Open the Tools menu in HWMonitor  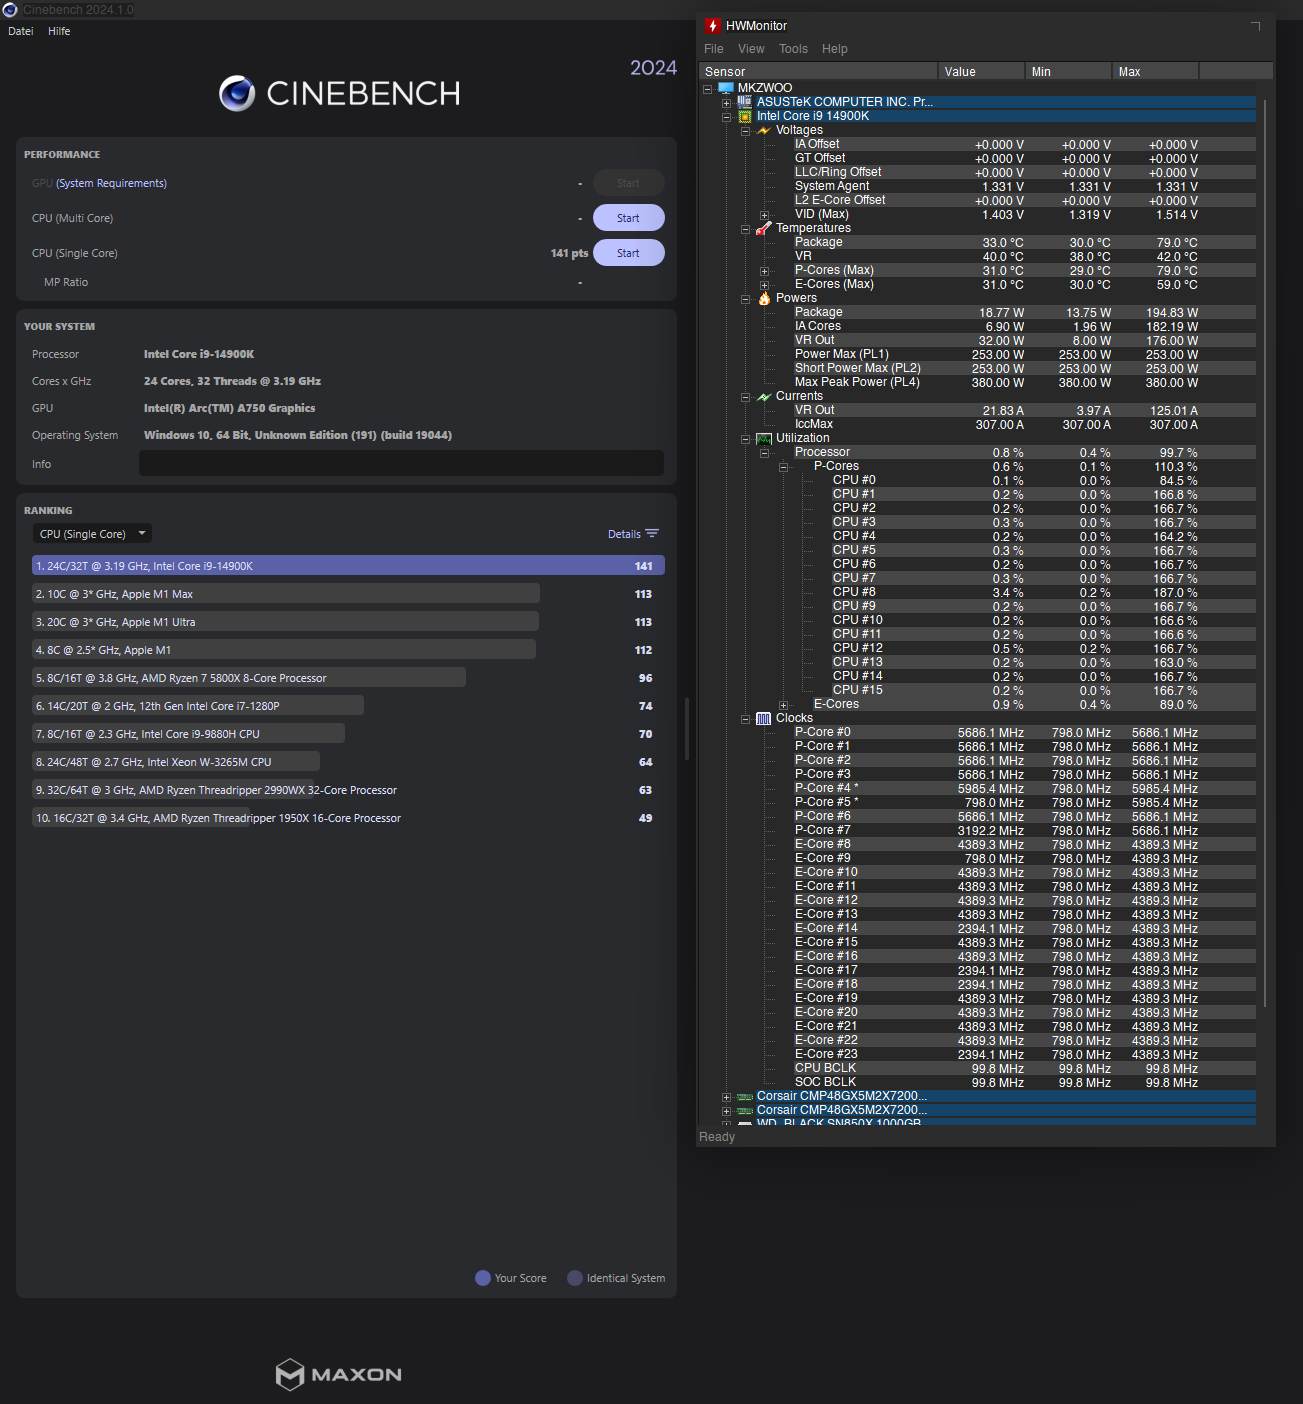point(793,49)
